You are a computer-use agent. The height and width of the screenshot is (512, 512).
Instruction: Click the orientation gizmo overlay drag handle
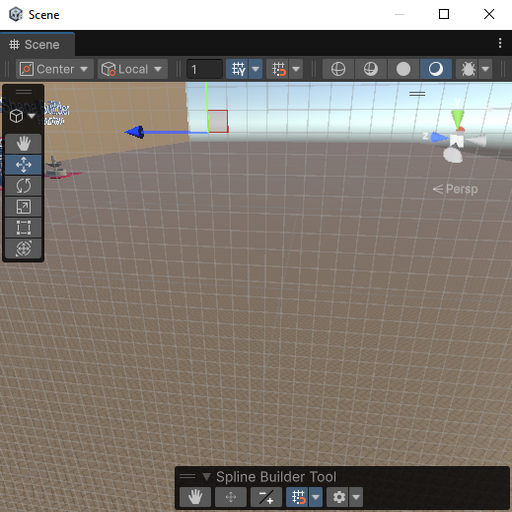point(417,94)
